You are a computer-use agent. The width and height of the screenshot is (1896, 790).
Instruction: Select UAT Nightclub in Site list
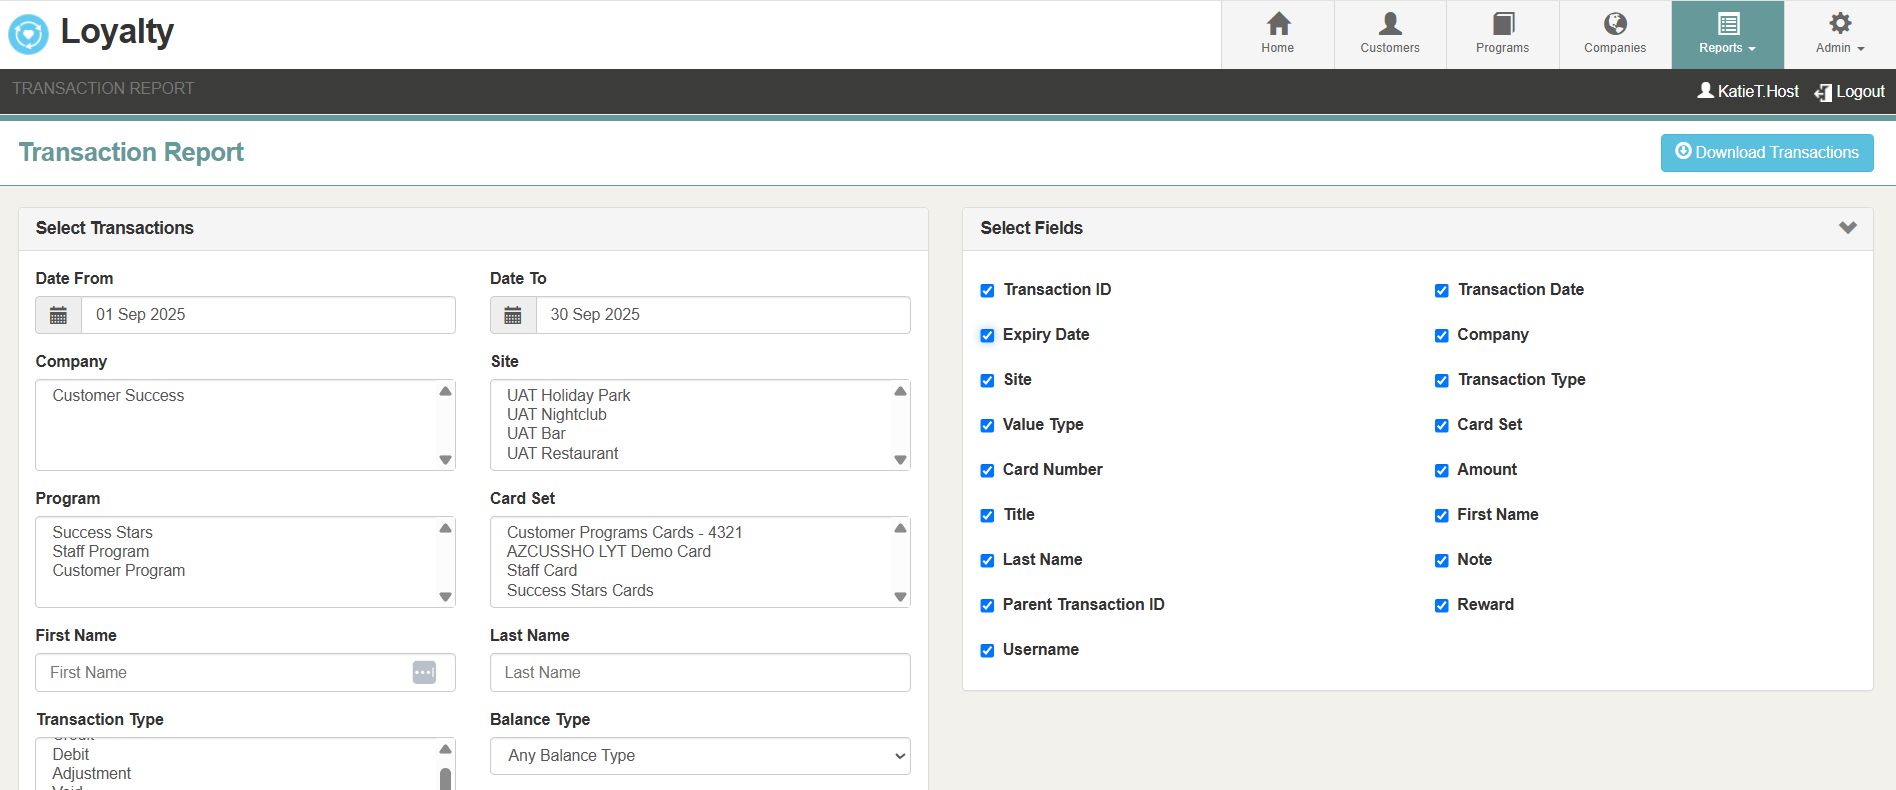[556, 415]
